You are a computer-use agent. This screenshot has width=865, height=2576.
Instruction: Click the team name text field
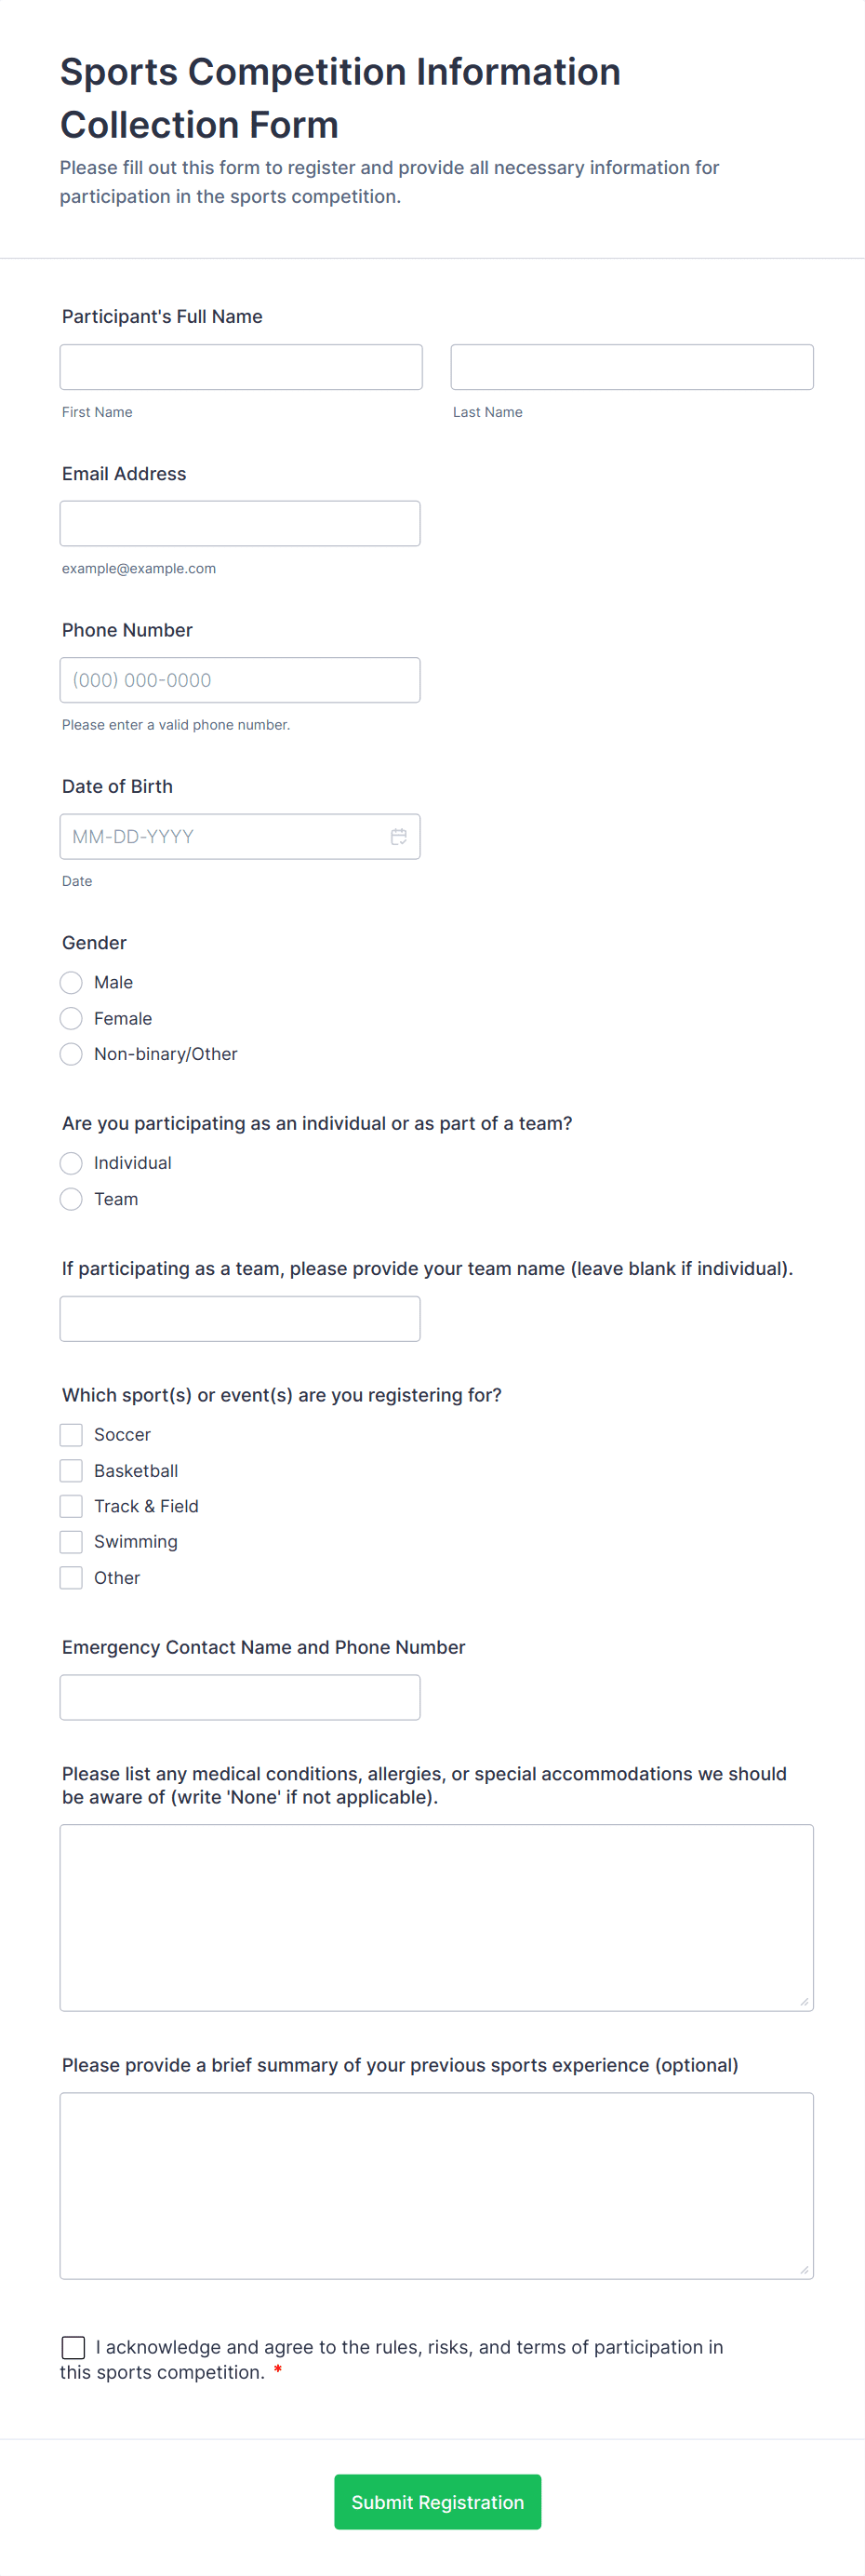pyautogui.click(x=240, y=1319)
